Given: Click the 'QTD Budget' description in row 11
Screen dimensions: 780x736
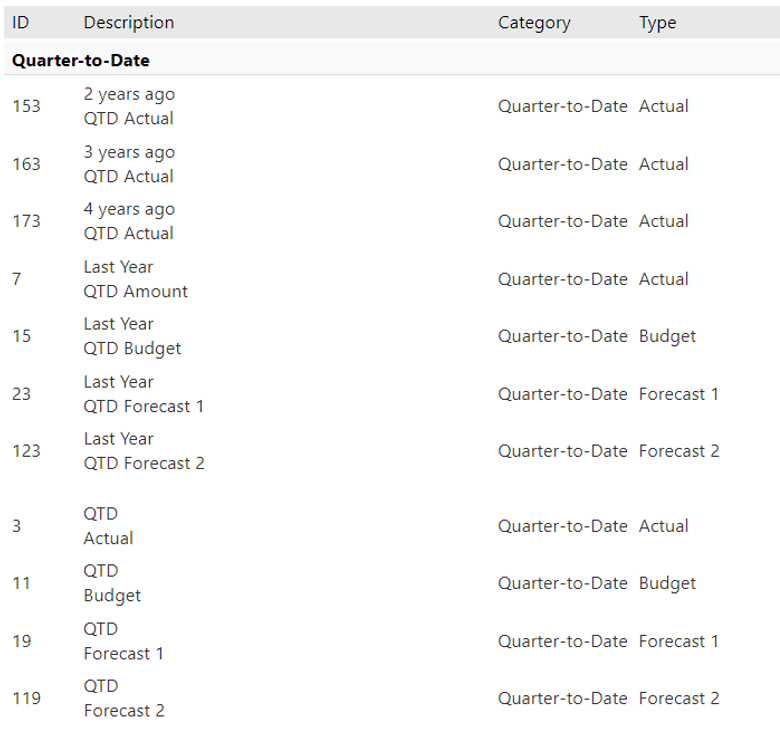Looking at the screenshot, I should tap(112, 583).
